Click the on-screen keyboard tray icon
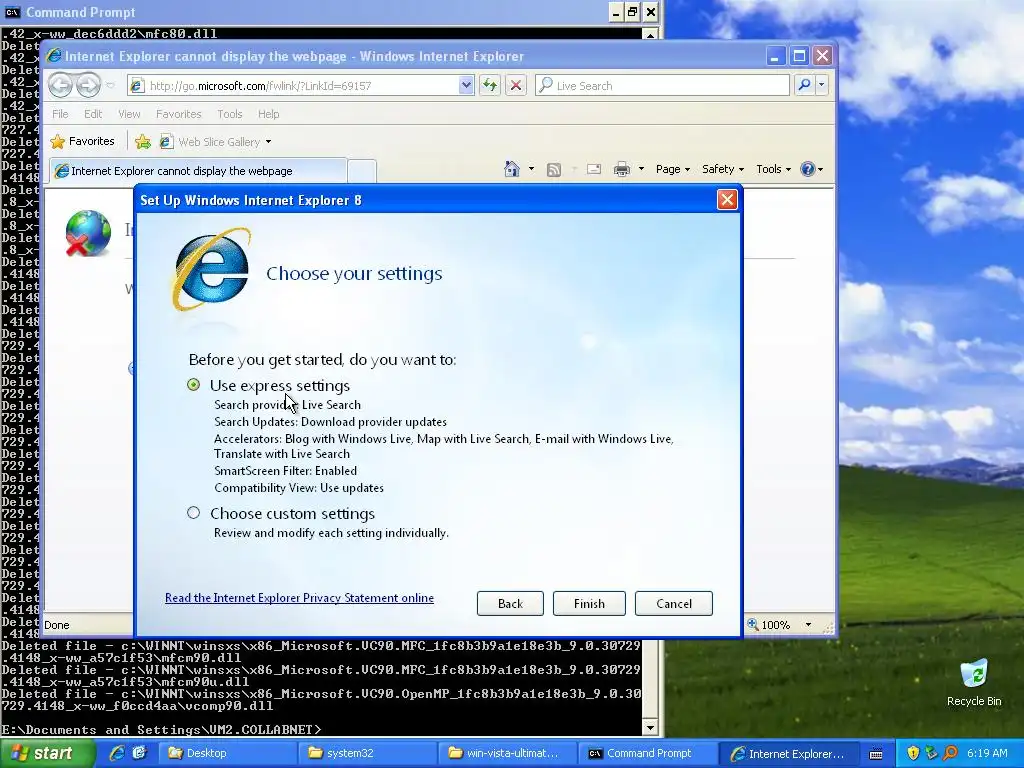This screenshot has height=768, width=1024. (x=876, y=754)
